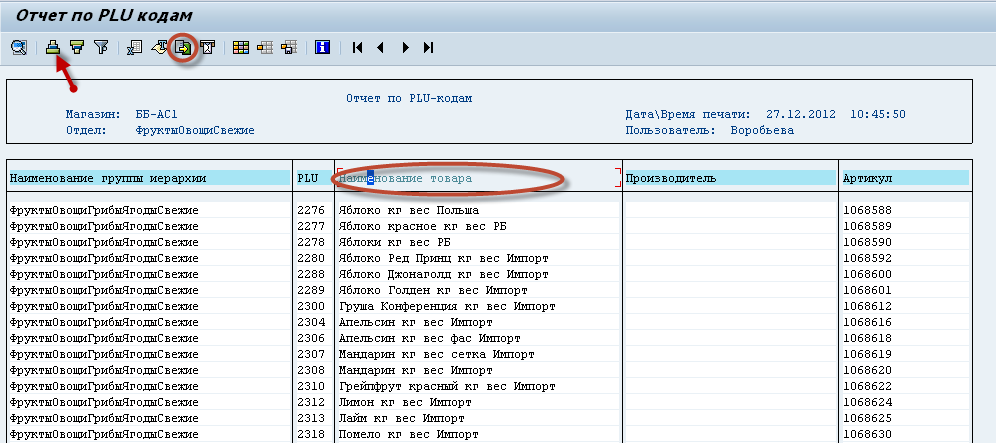Select article number 1068618
The image size is (996, 443).
[x=868, y=339]
